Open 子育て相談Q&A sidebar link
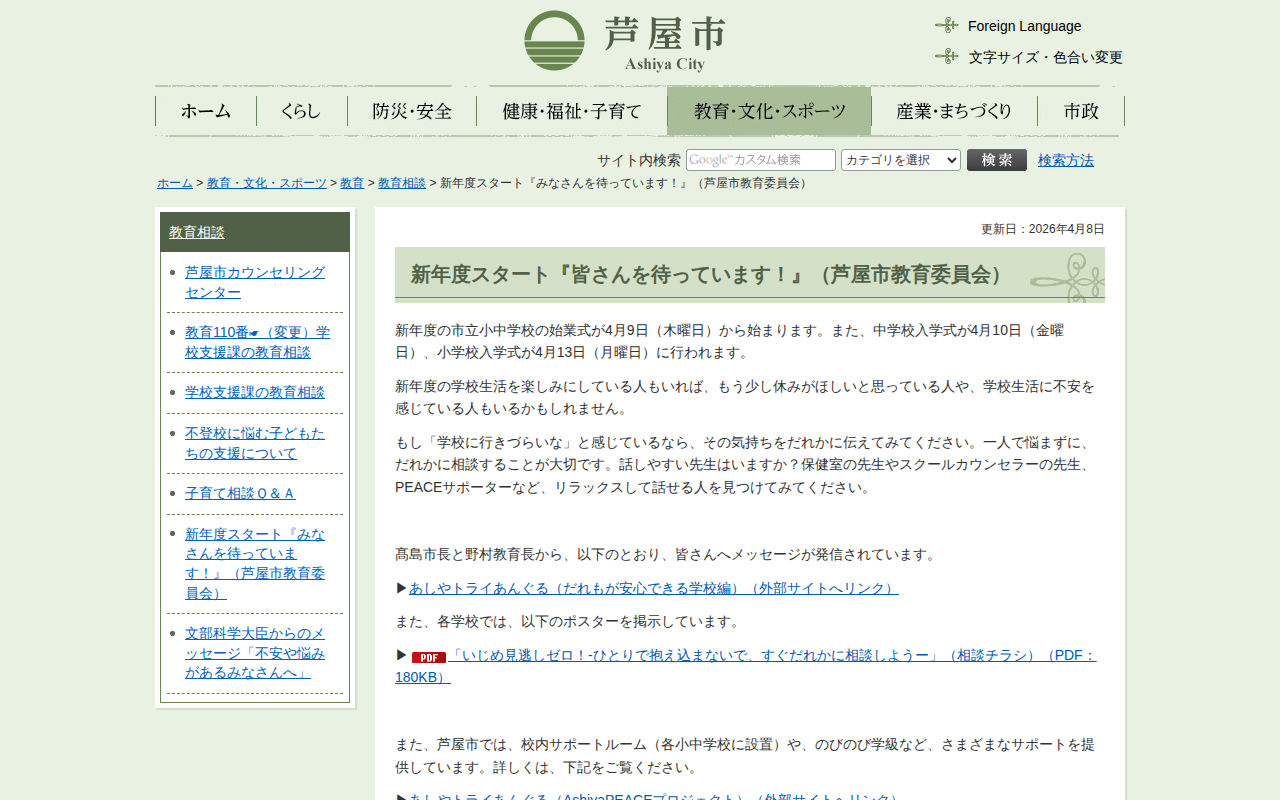 coord(240,493)
